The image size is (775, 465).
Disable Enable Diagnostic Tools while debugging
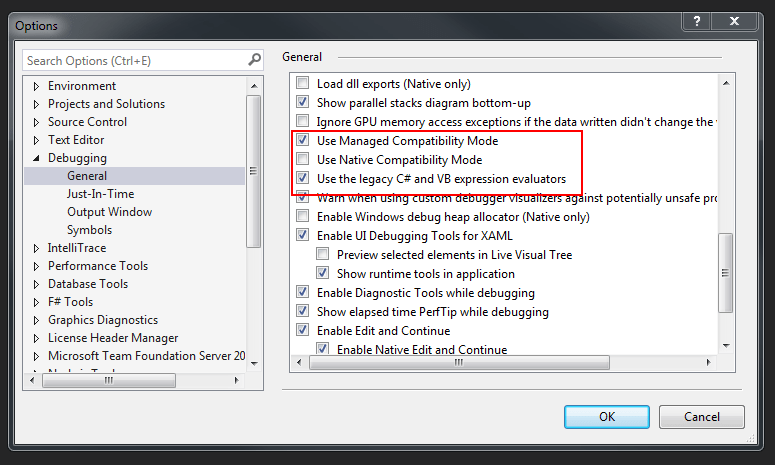pyautogui.click(x=303, y=293)
